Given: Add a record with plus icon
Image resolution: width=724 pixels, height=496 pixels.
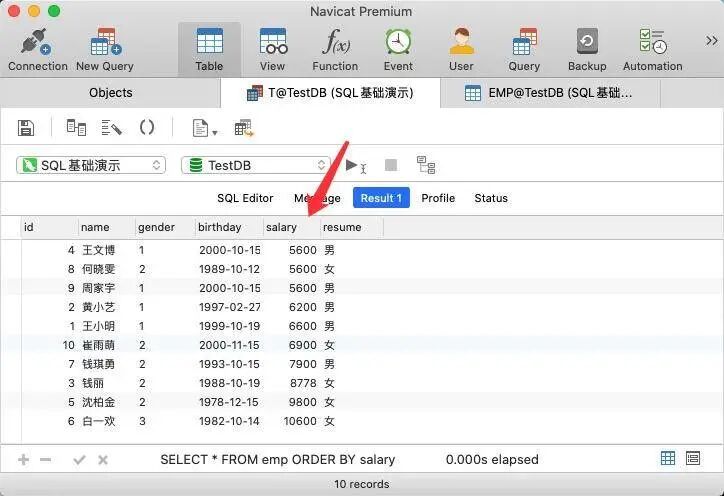Looking at the screenshot, I should click(23, 460).
